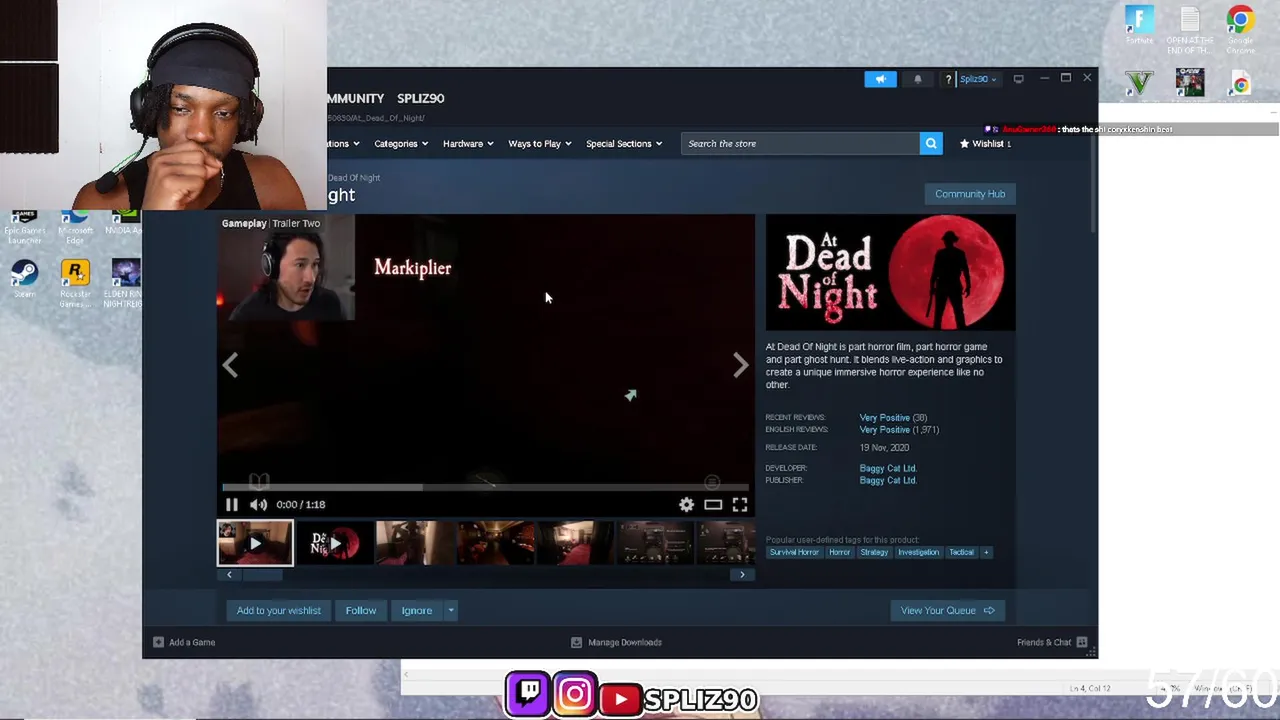Go to previous media with left arrow
This screenshot has width=1280, height=720.
230,366
